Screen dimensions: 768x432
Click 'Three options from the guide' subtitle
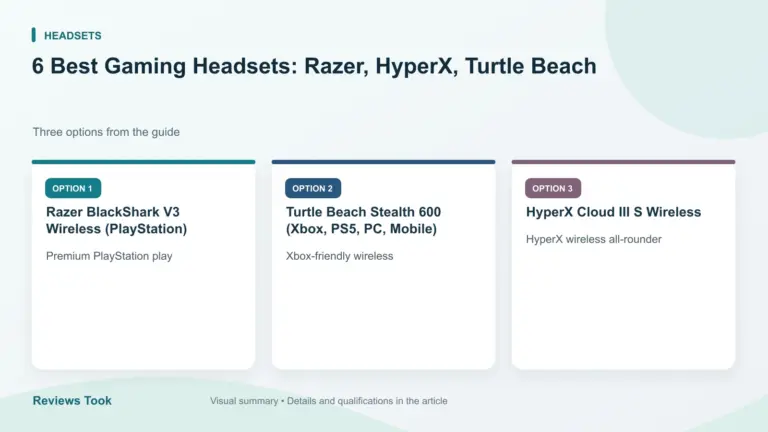[x=106, y=132]
